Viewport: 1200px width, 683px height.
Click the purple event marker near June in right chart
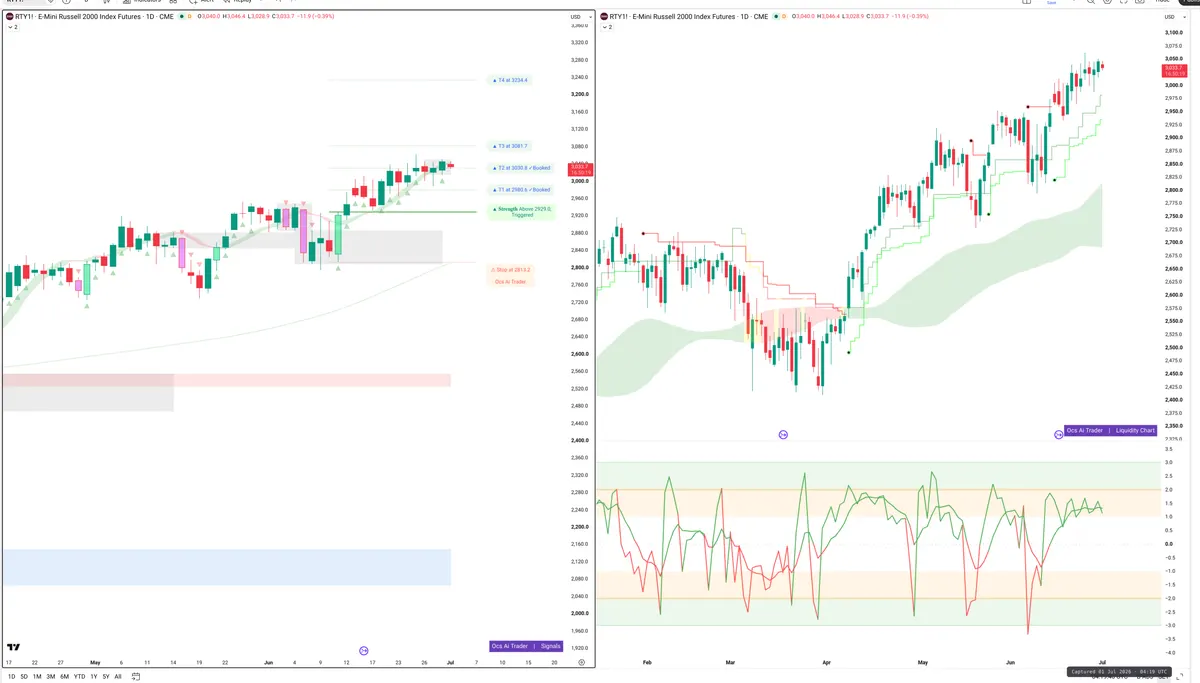point(1059,434)
